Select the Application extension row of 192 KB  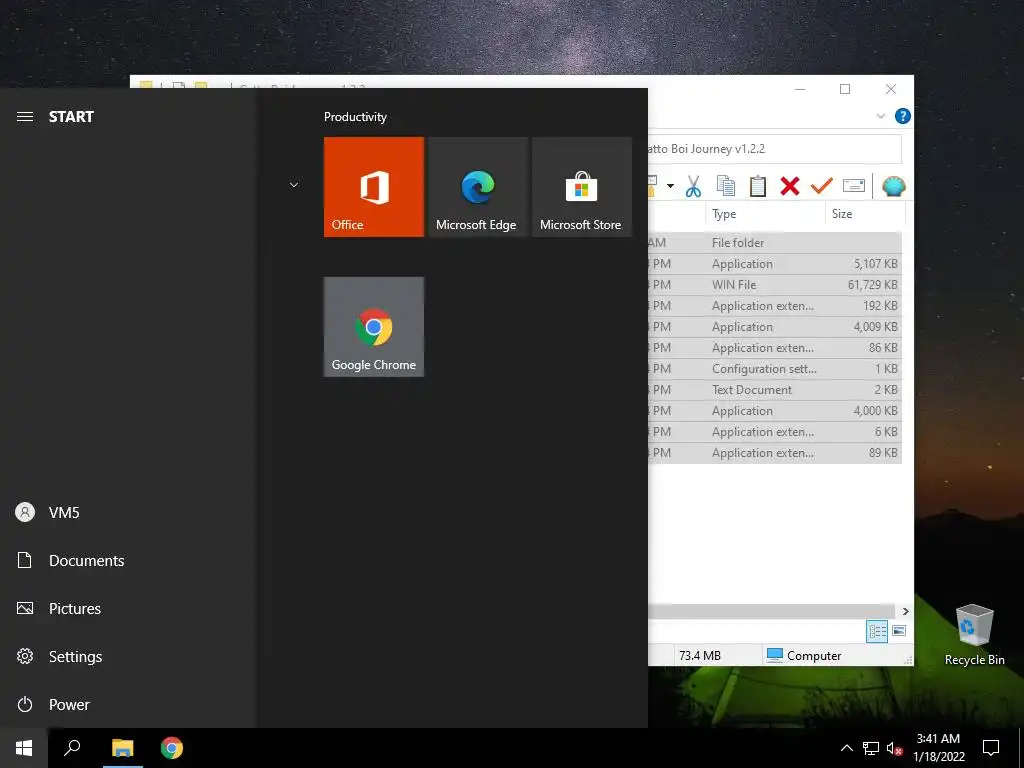[x=775, y=306]
